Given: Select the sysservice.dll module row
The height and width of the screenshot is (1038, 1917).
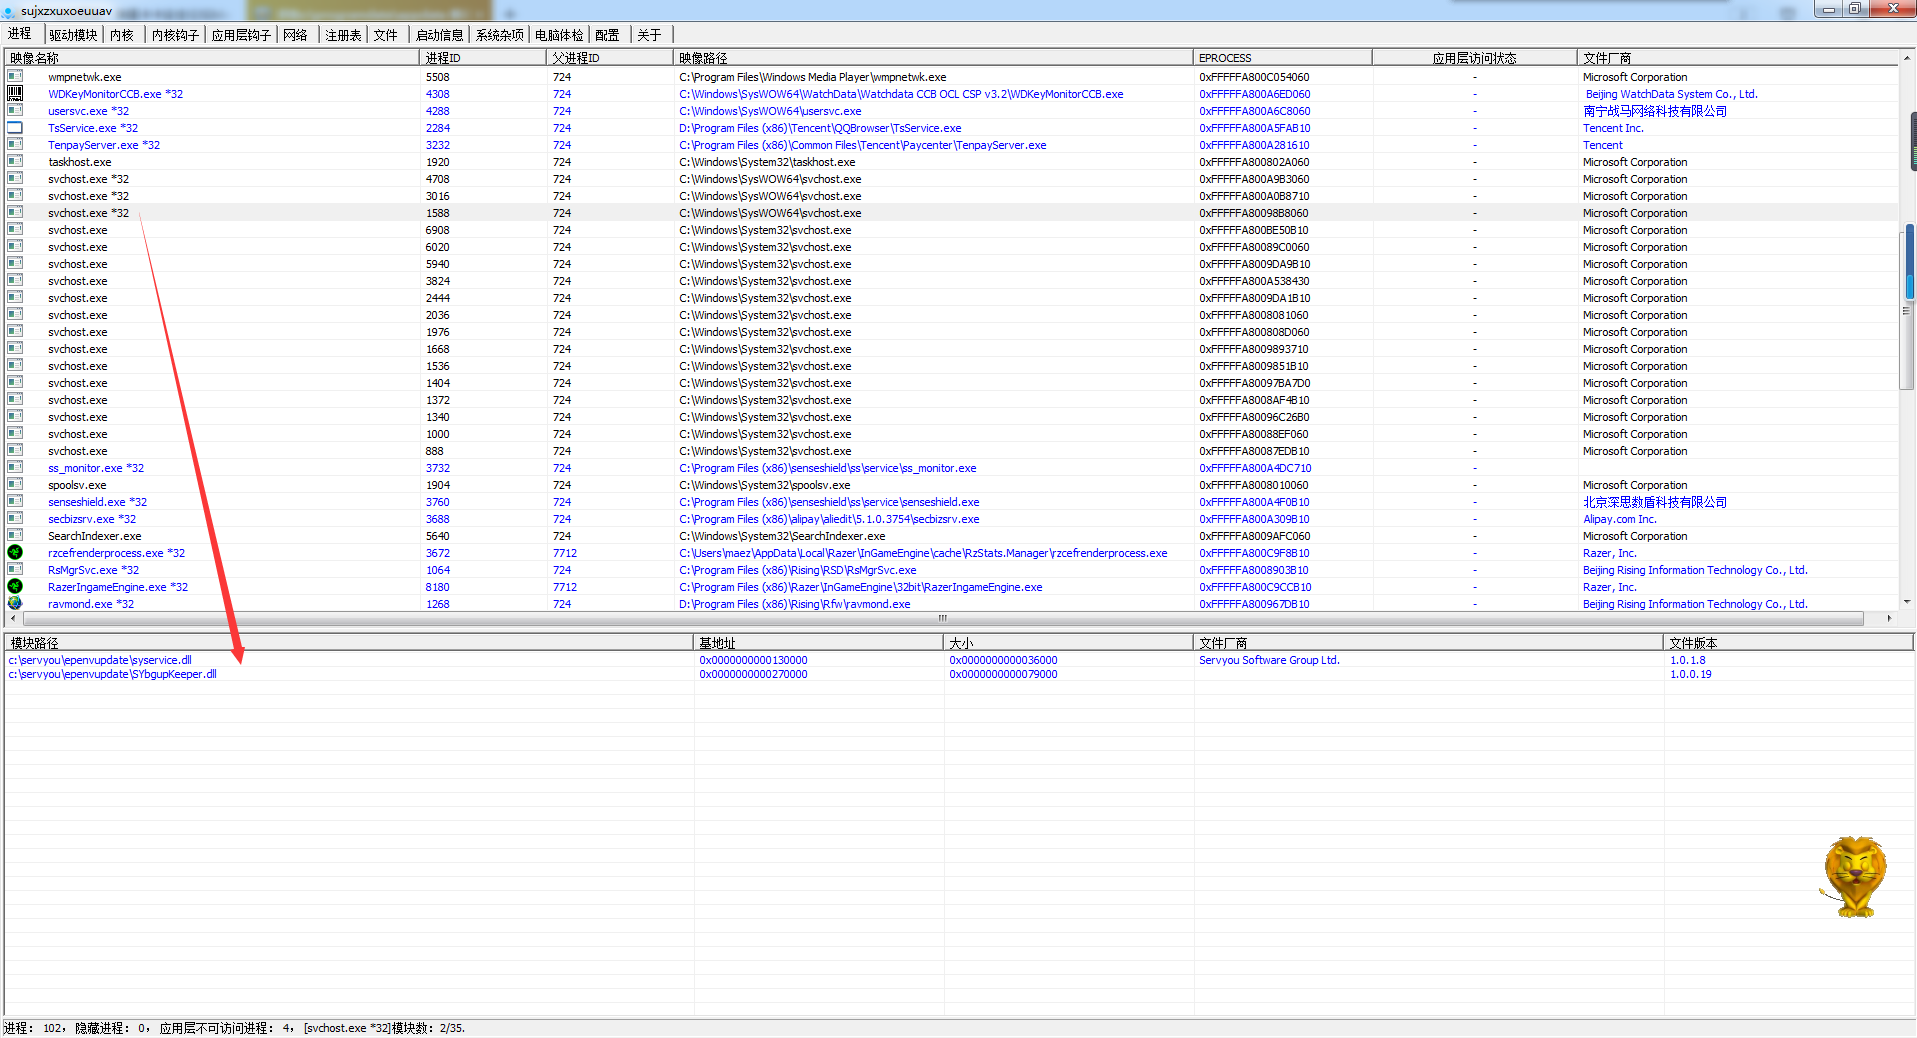Looking at the screenshot, I should click(x=958, y=660).
